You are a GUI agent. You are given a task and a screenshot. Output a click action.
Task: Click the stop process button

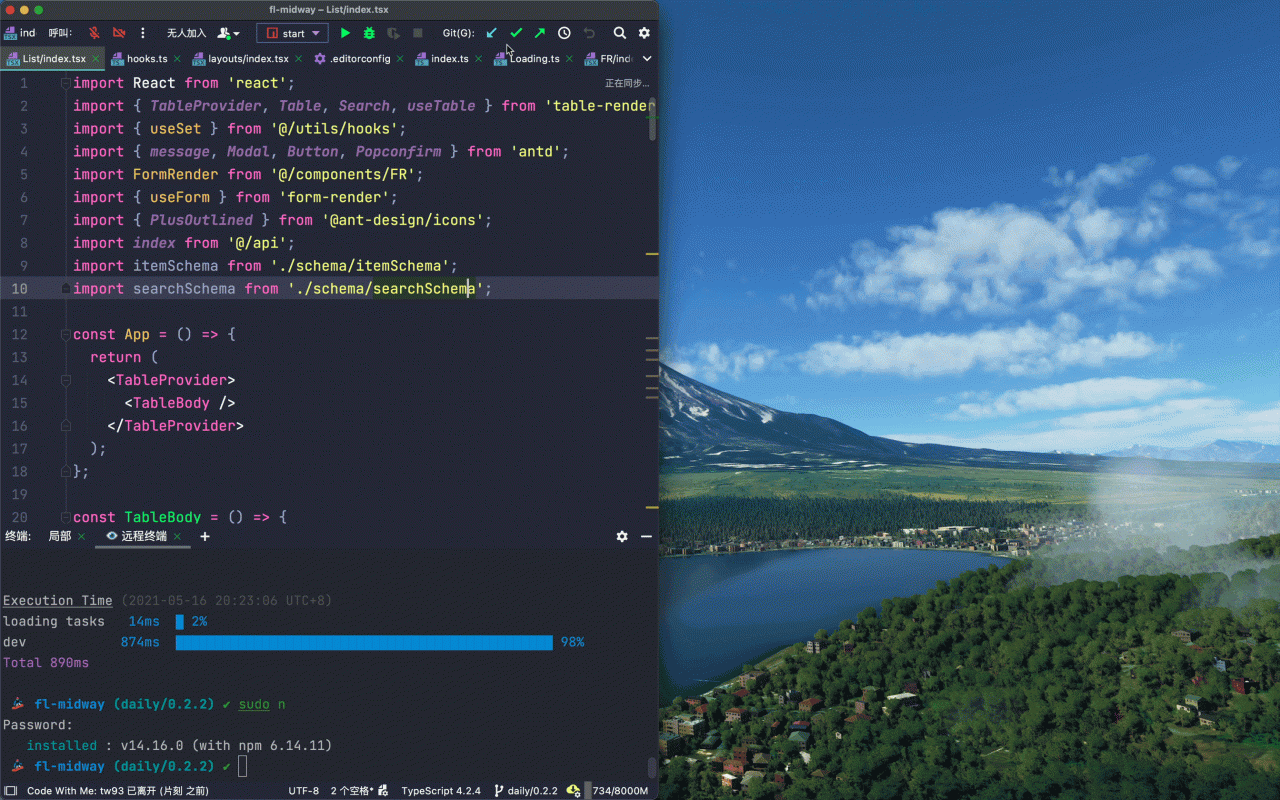click(418, 33)
